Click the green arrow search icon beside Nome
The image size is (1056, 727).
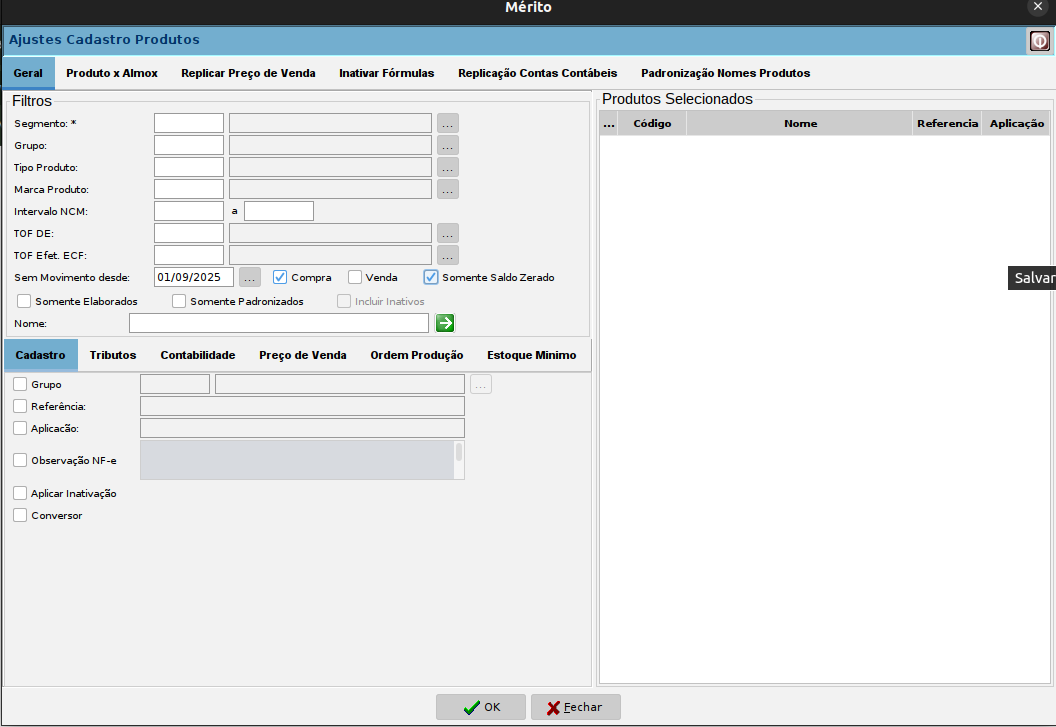point(445,323)
